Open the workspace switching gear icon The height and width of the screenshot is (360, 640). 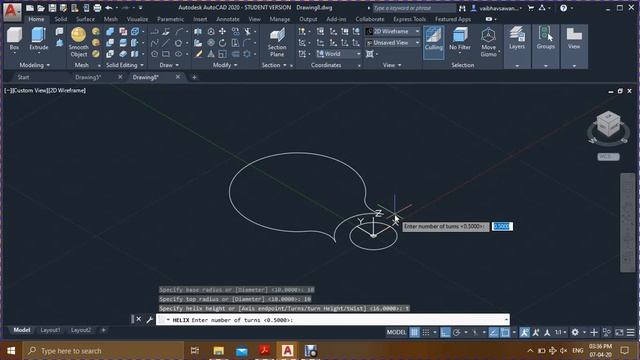coord(575,333)
